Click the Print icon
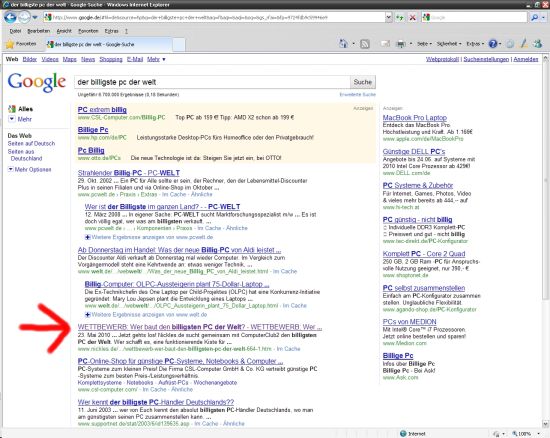This screenshot has width=550, height=438. click(401, 44)
